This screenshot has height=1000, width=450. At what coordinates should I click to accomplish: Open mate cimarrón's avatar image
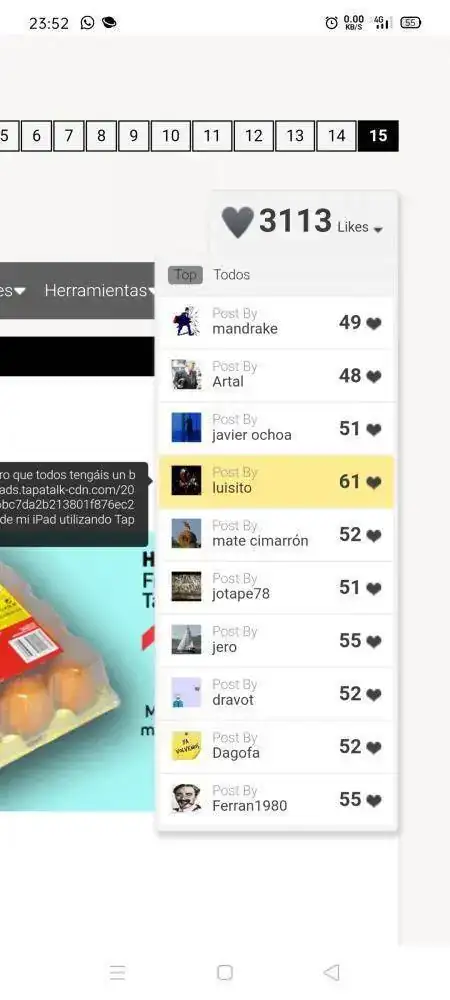pyautogui.click(x=186, y=533)
